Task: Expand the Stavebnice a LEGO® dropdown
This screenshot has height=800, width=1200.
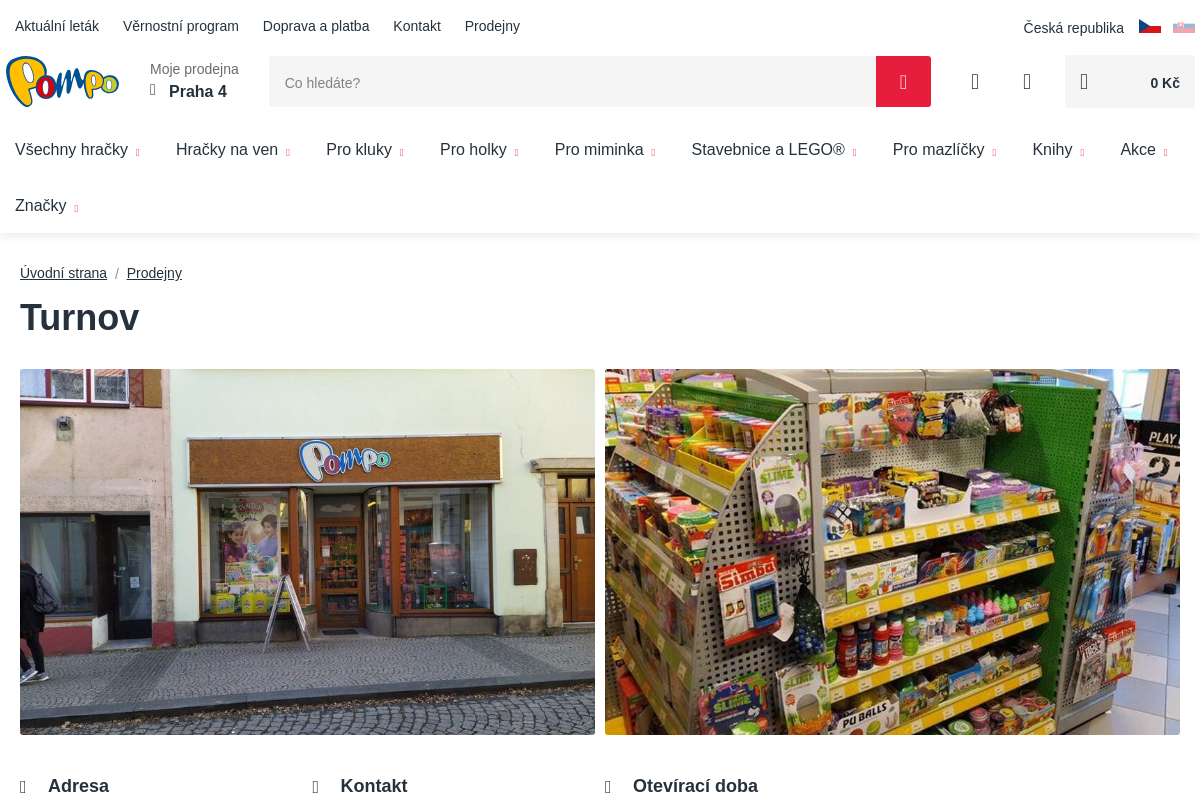Action: coord(774,150)
